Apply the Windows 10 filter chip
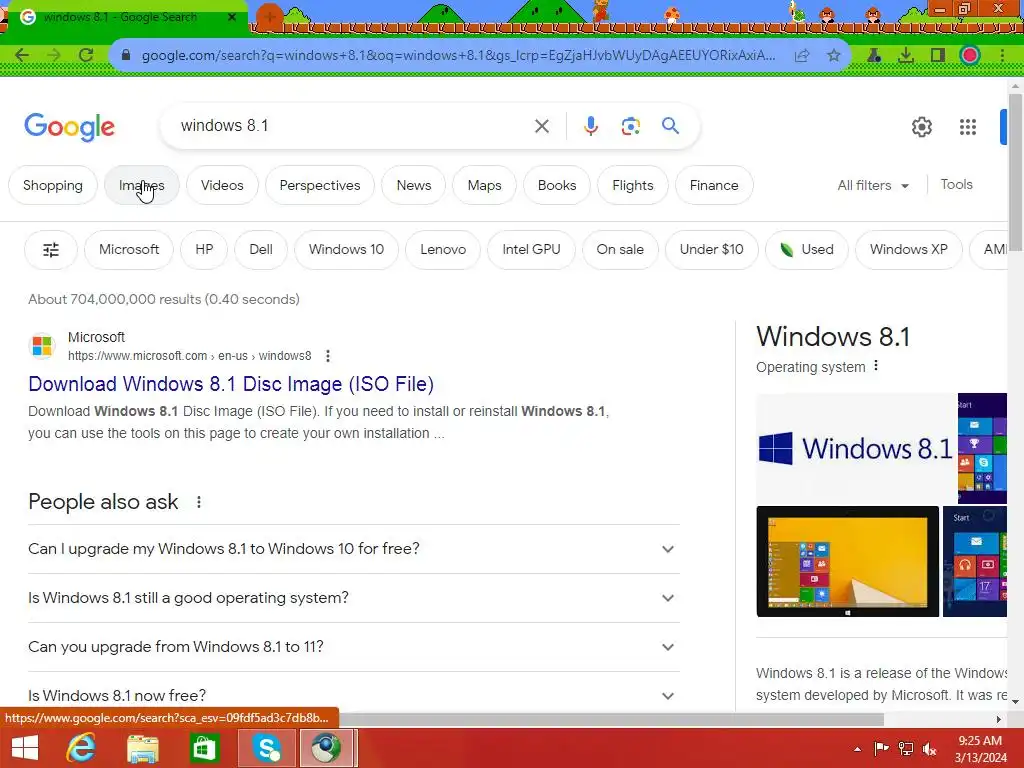The width and height of the screenshot is (1024, 768). point(346,249)
